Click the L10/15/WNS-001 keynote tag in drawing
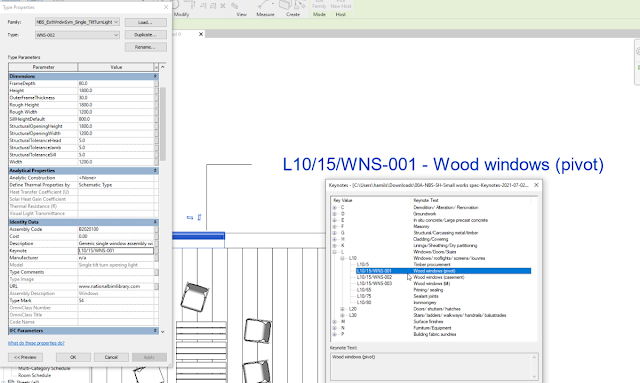Screen dimensions: 640x383 pos(443,165)
